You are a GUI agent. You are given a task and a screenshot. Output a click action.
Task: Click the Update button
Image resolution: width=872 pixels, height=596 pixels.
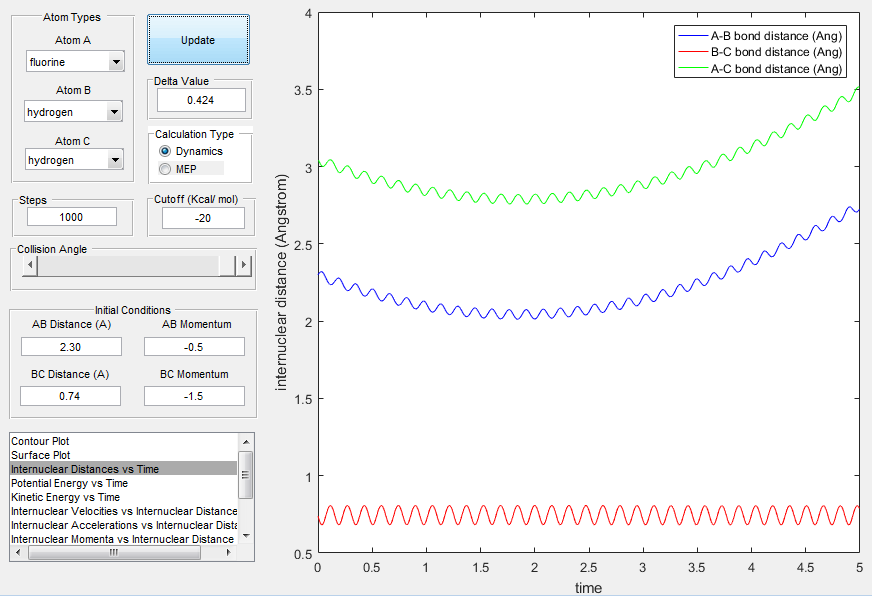[x=197, y=40]
